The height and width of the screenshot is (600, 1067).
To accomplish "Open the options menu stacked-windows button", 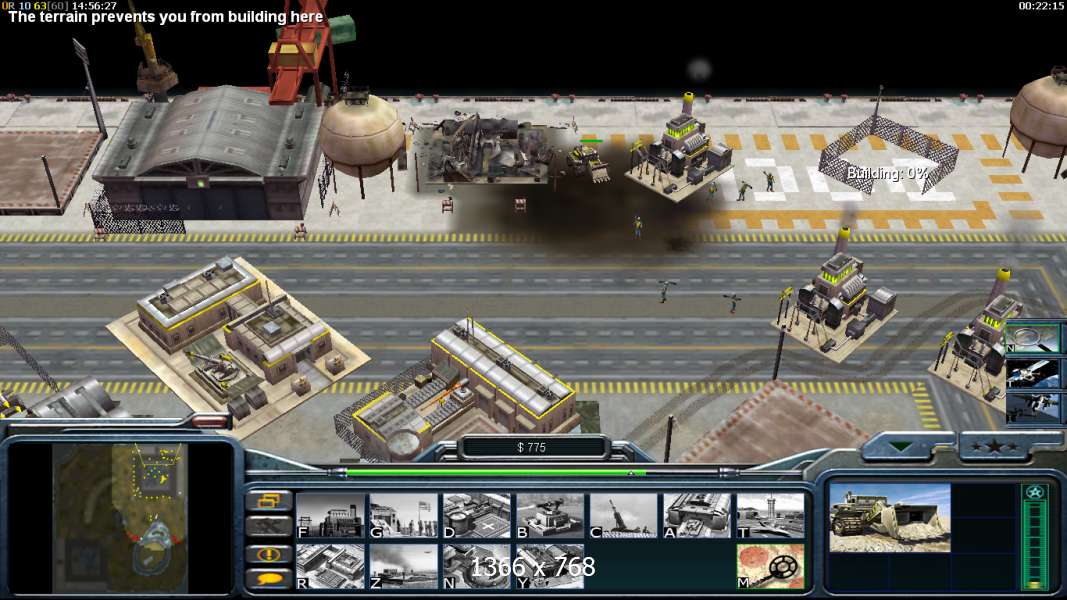I will pyautogui.click(x=269, y=501).
